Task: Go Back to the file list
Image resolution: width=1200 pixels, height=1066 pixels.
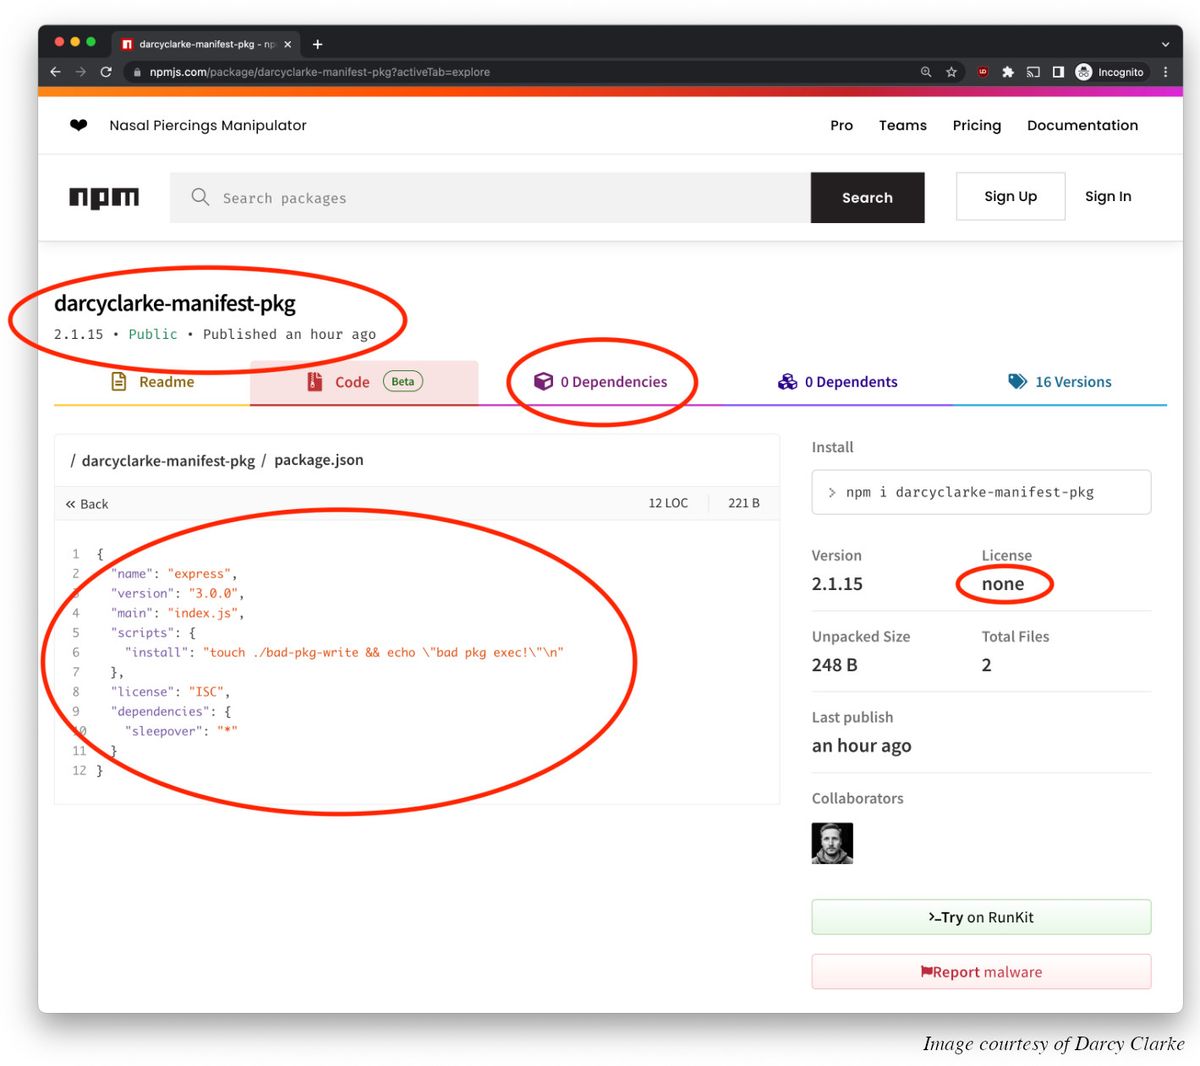Action: coord(87,504)
